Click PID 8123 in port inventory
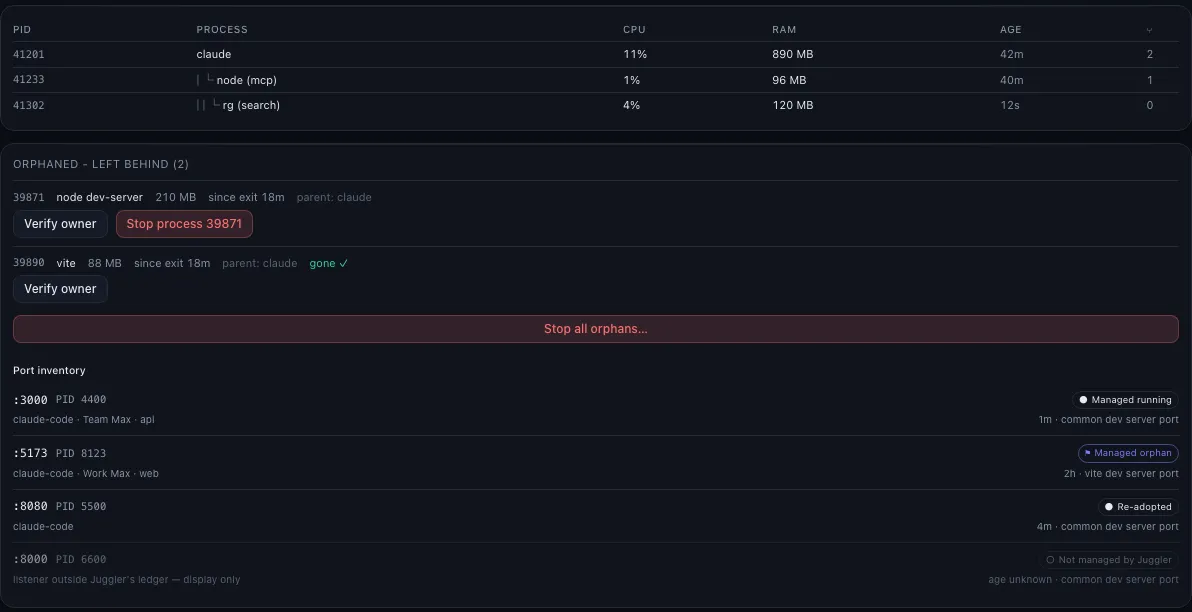Image resolution: width=1192 pixels, height=612 pixels. coord(81,453)
